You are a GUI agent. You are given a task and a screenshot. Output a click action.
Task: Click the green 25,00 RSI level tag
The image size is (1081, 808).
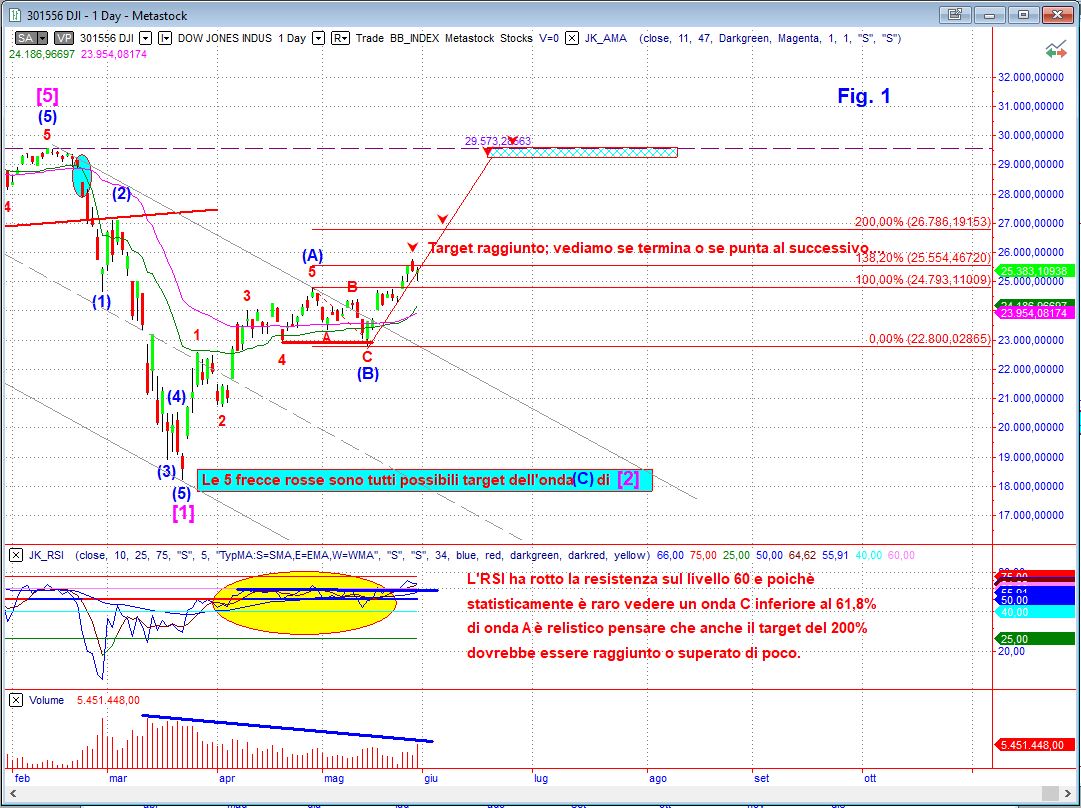click(1035, 639)
